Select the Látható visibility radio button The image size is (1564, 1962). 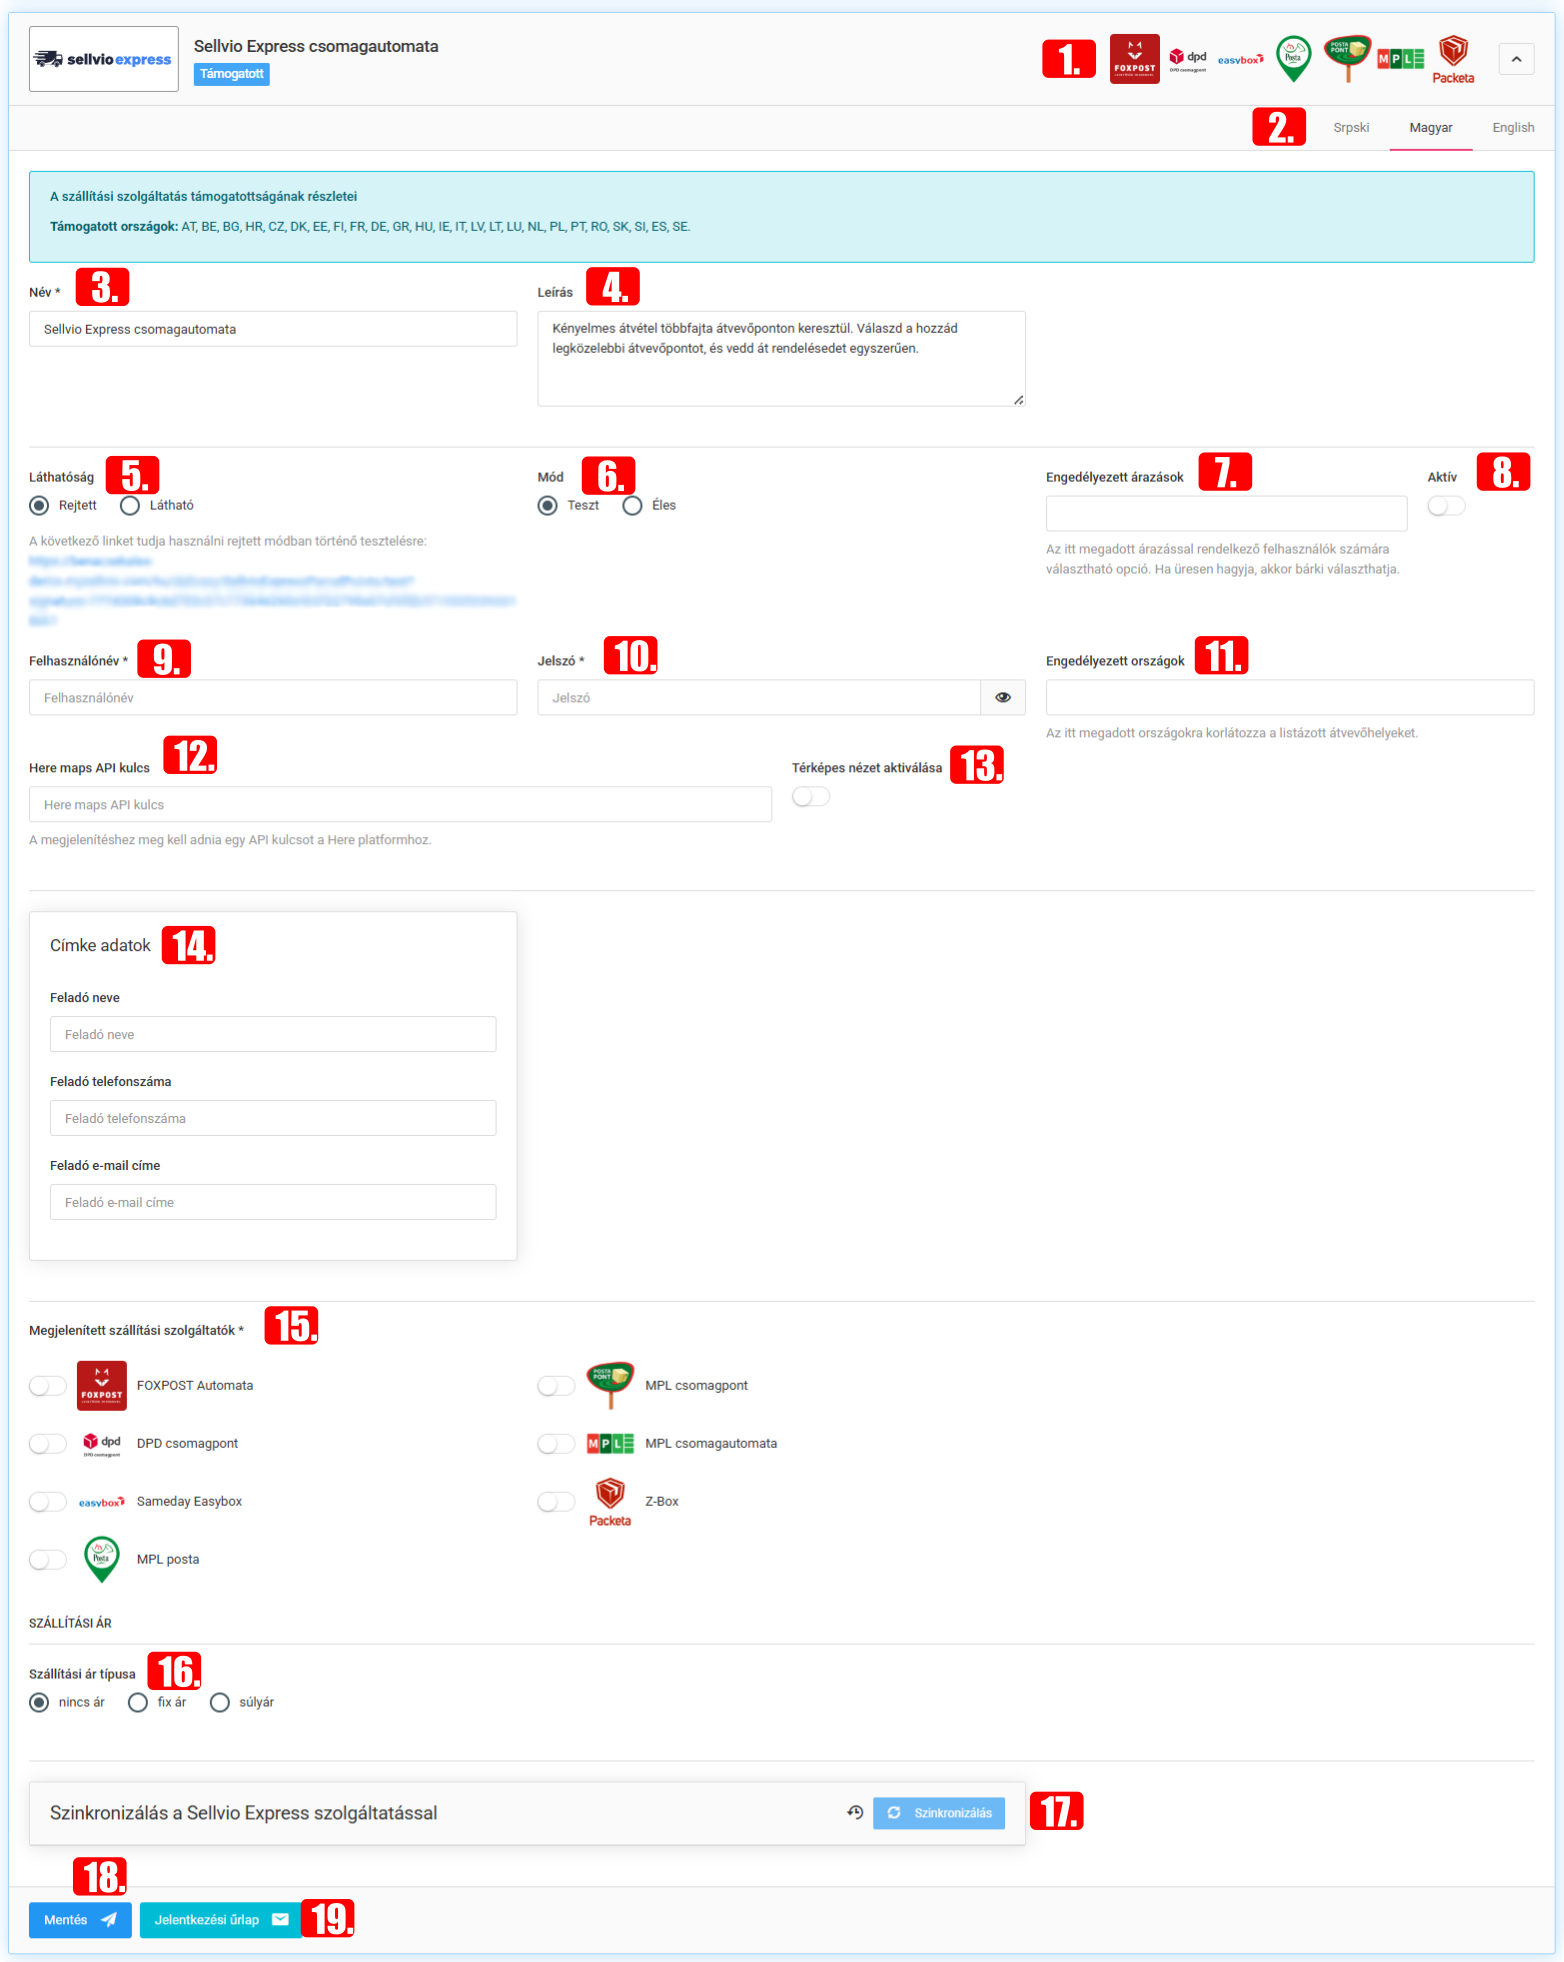tap(130, 506)
